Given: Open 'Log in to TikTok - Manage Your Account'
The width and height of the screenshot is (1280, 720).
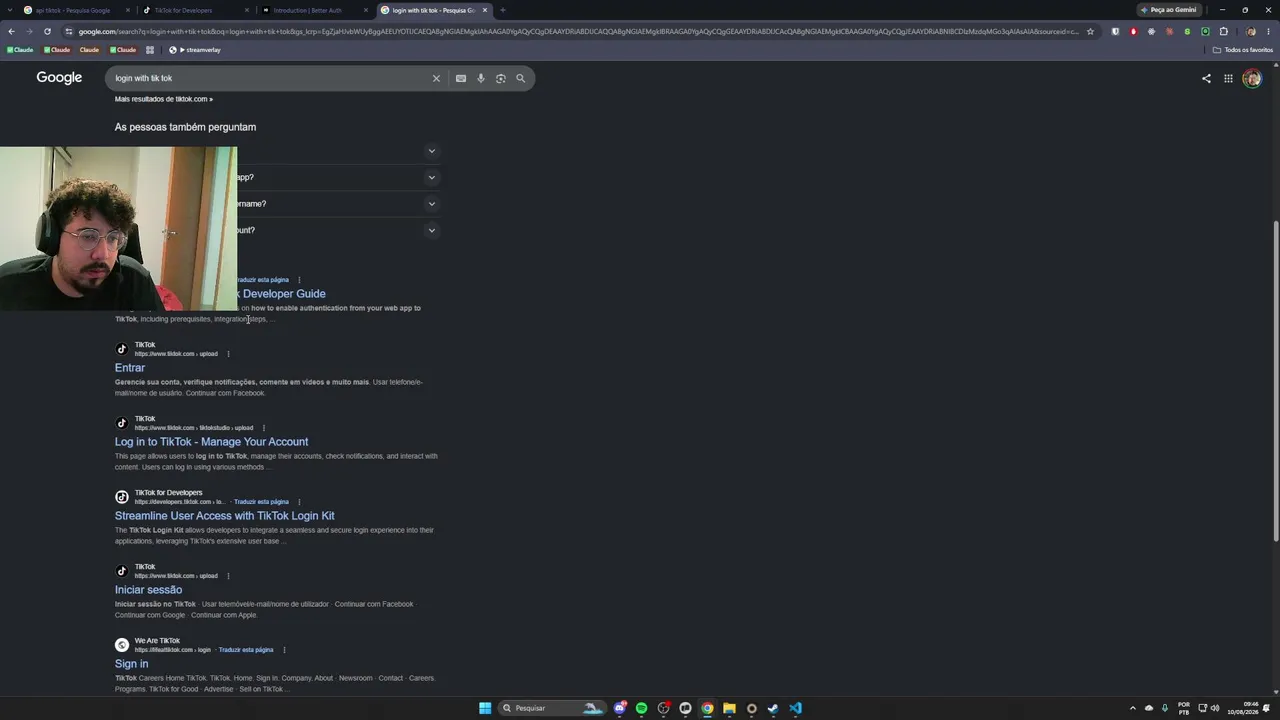Looking at the screenshot, I should tap(212, 442).
